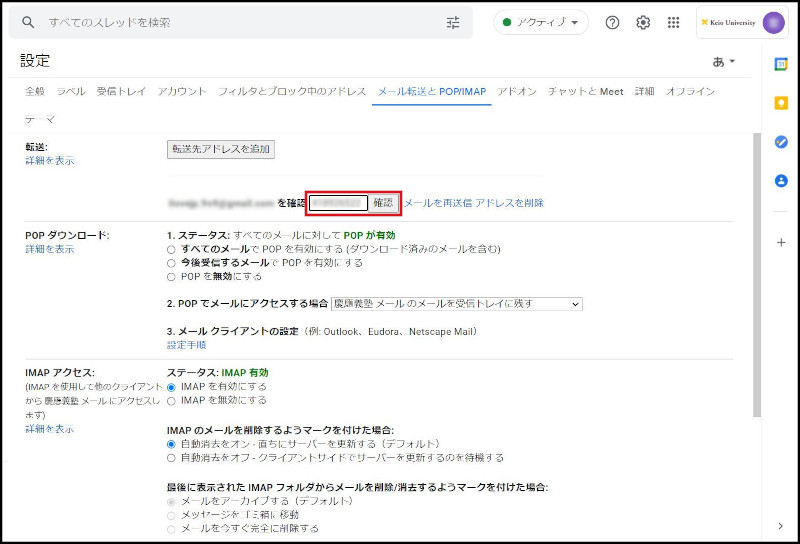Open the search filter options icon
The height and width of the screenshot is (544, 800).
(x=453, y=22)
